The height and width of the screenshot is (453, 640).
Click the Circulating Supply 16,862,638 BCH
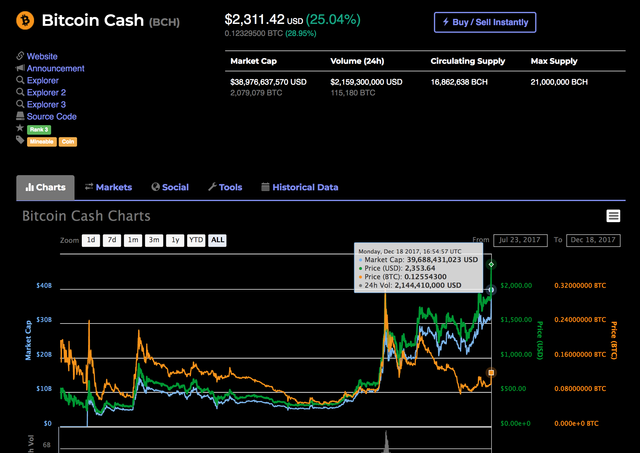pyautogui.click(x=459, y=82)
